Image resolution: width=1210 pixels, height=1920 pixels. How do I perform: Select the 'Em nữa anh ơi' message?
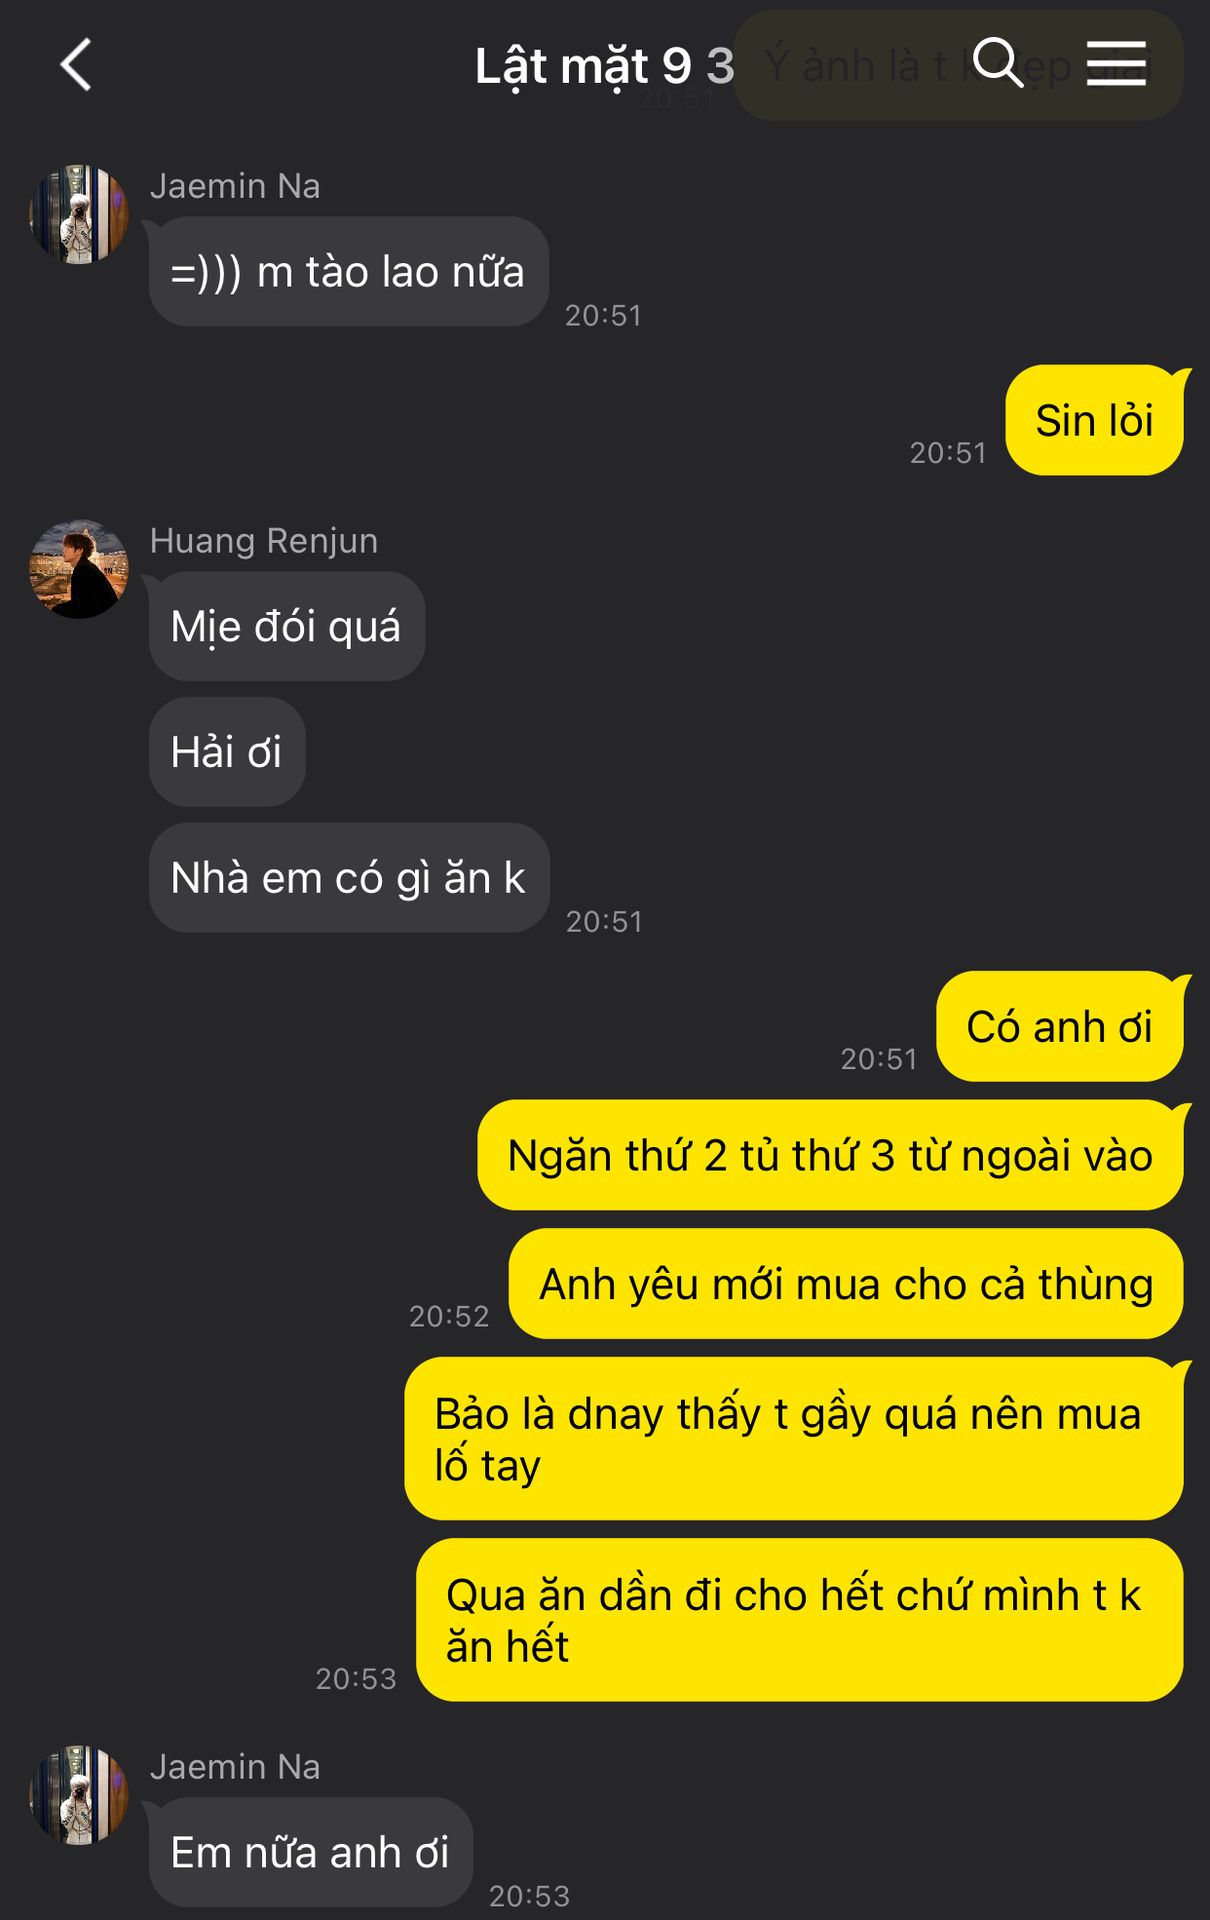pyautogui.click(x=310, y=1852)
